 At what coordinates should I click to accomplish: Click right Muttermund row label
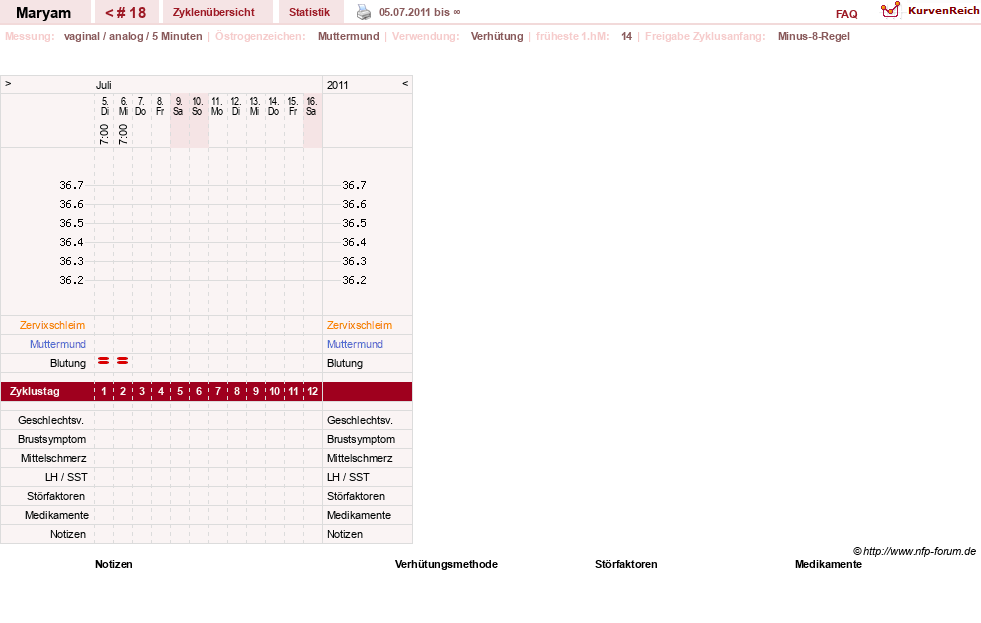point(355,344)
